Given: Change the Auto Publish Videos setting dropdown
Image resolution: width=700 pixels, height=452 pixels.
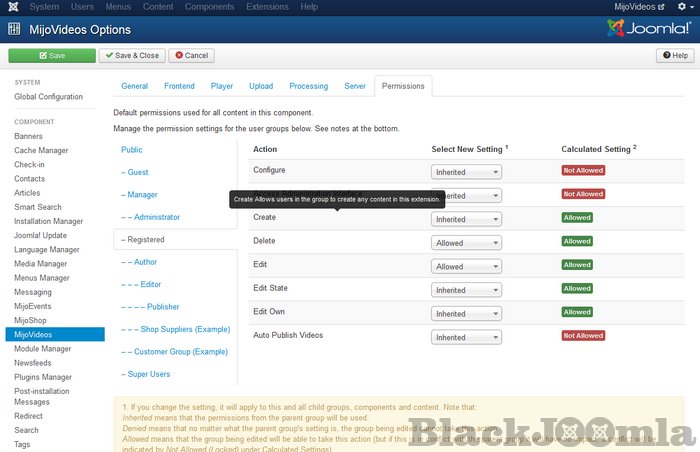Looking at the screenshot, I should (466, 338).
